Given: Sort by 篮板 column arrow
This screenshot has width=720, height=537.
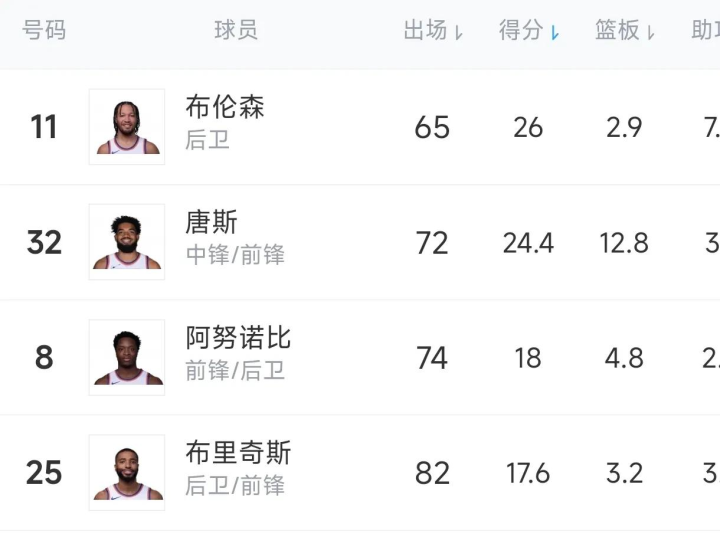Looking at the screenshot, I should click(650, 33).
